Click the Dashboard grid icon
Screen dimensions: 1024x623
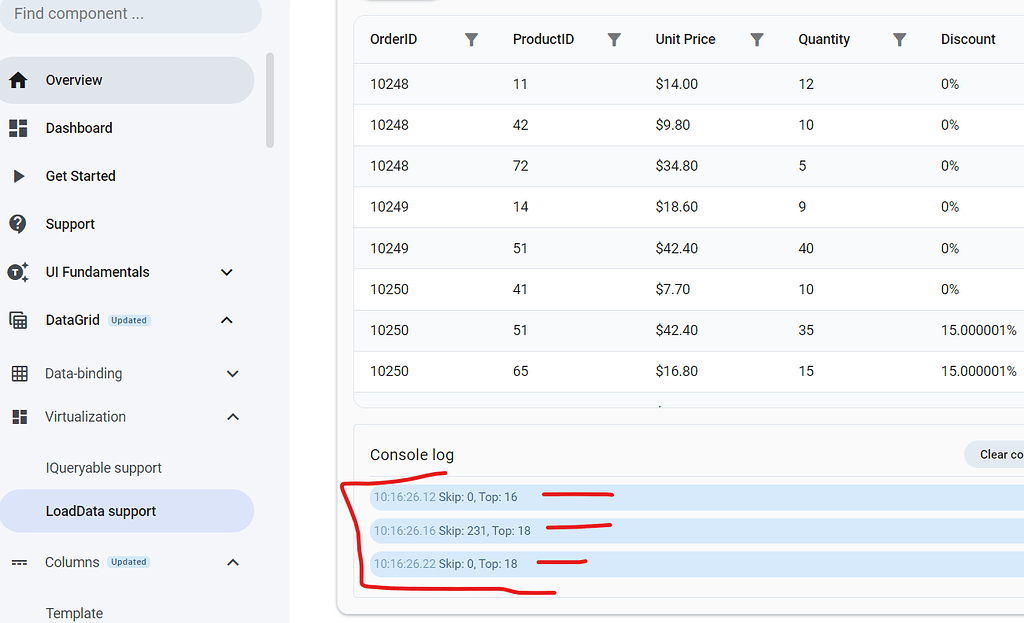point(18,128)
